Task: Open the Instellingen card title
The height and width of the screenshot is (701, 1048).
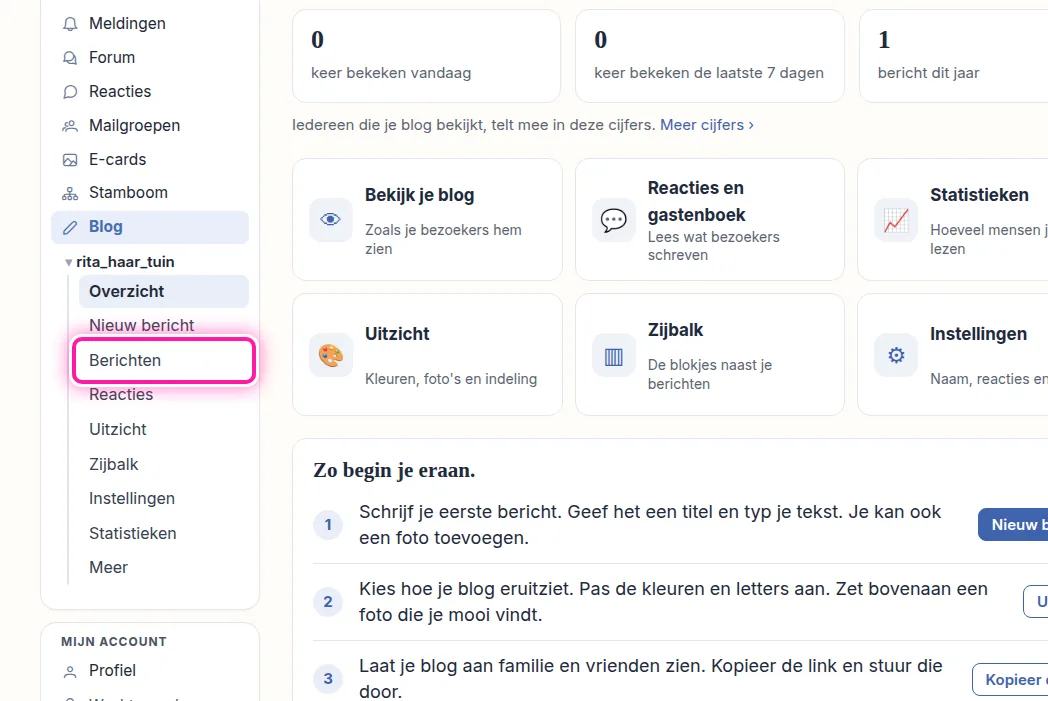Action: click(978, 333)
